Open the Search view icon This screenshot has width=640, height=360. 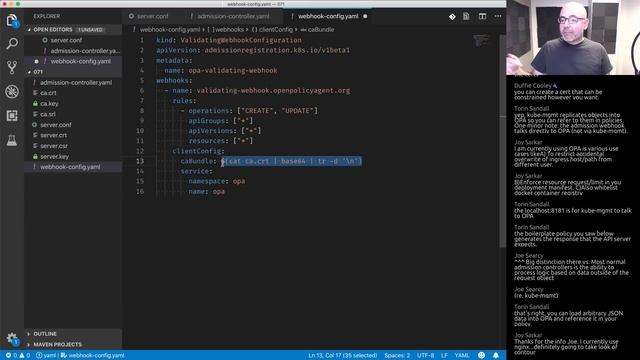12,43
